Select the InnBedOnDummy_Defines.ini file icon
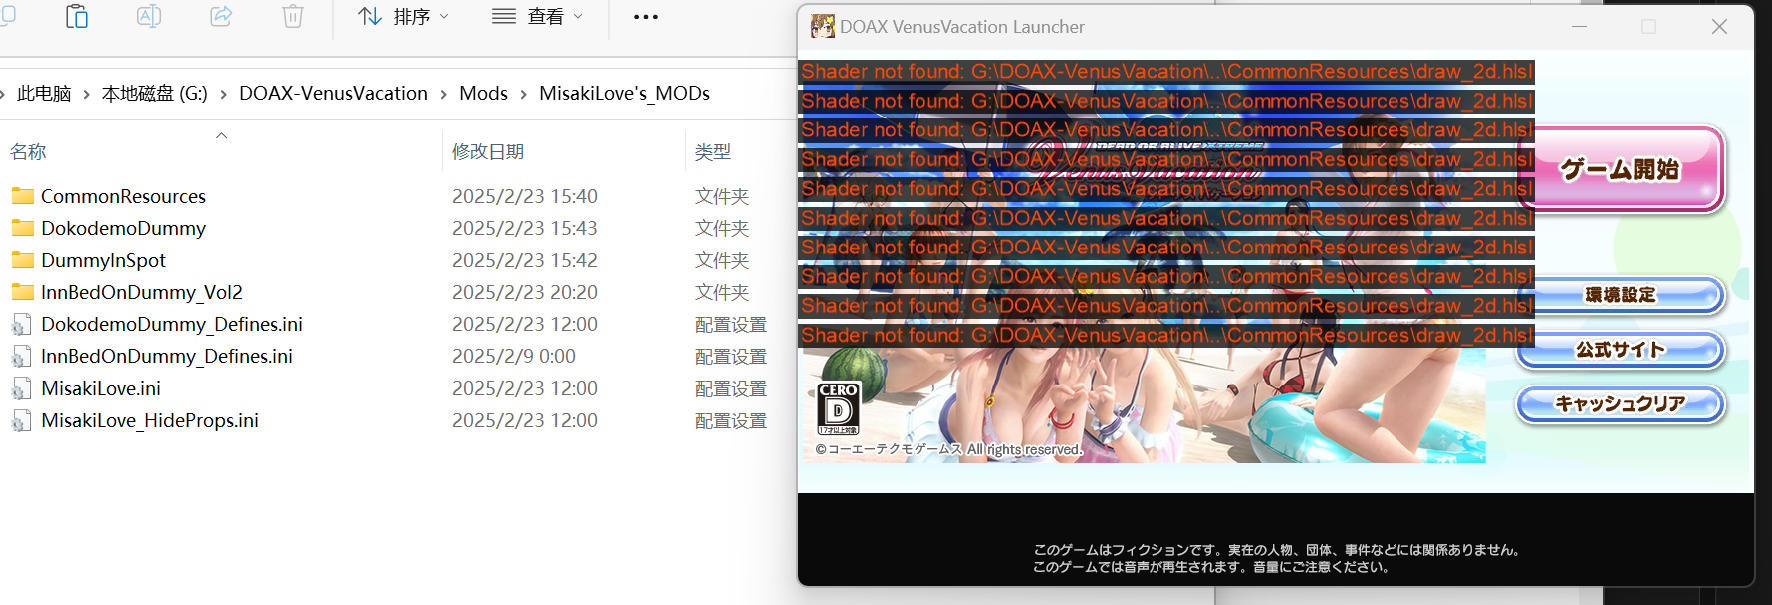This screenshot has height=605, width=1772. pyautogui.click(x=21, y=356)
